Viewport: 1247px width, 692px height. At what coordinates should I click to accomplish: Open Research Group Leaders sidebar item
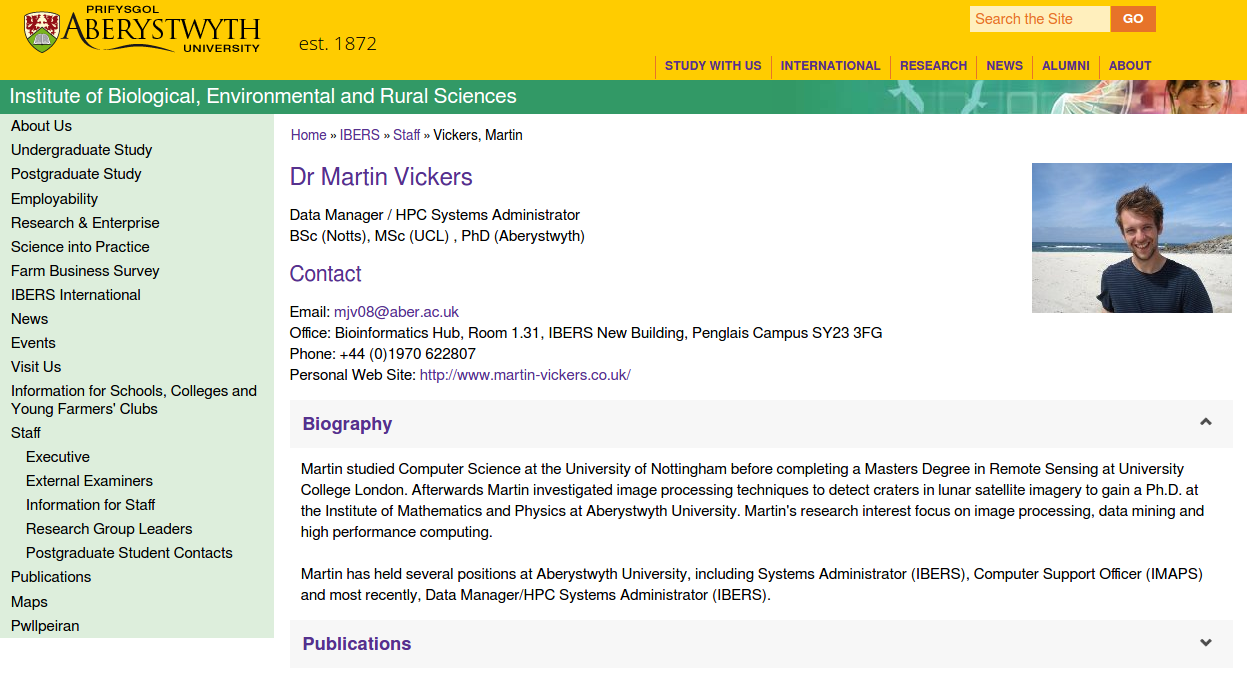point(109,529)
